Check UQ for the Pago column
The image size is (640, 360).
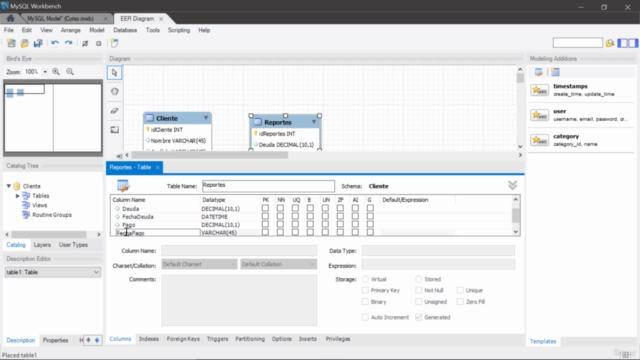295,224
